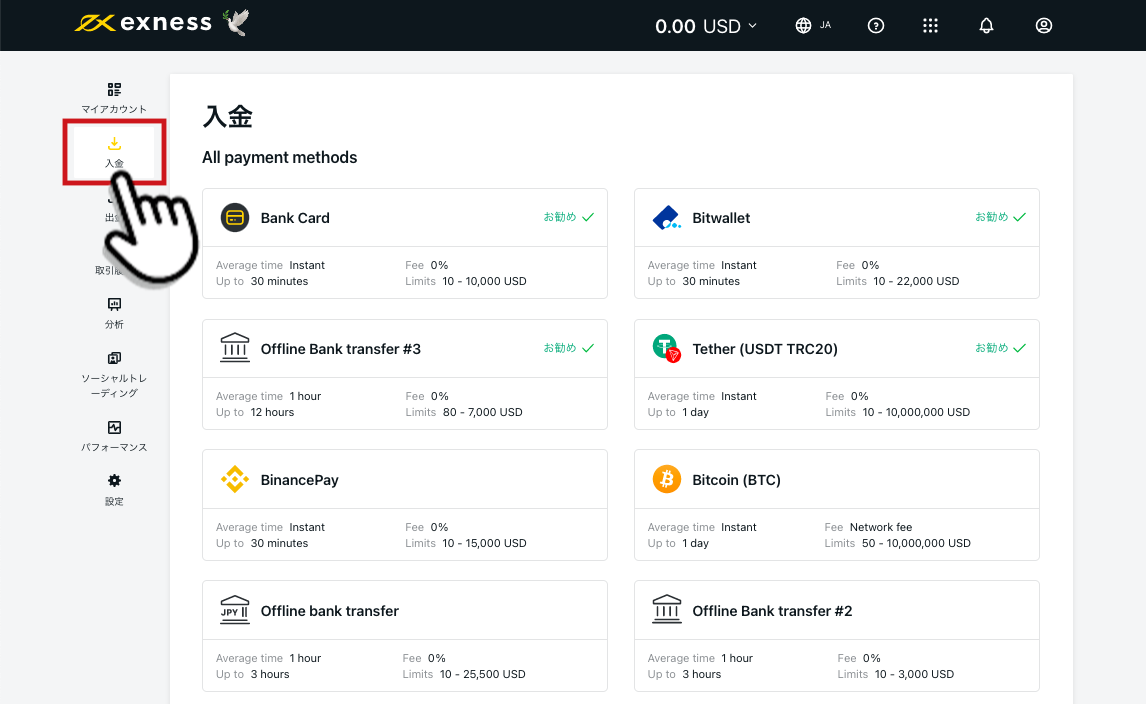The height and width of the screenshot is (704, 1146).
Task: Click limits '10 - 22,000 USD' on Bitwallet
Action: 916,281
